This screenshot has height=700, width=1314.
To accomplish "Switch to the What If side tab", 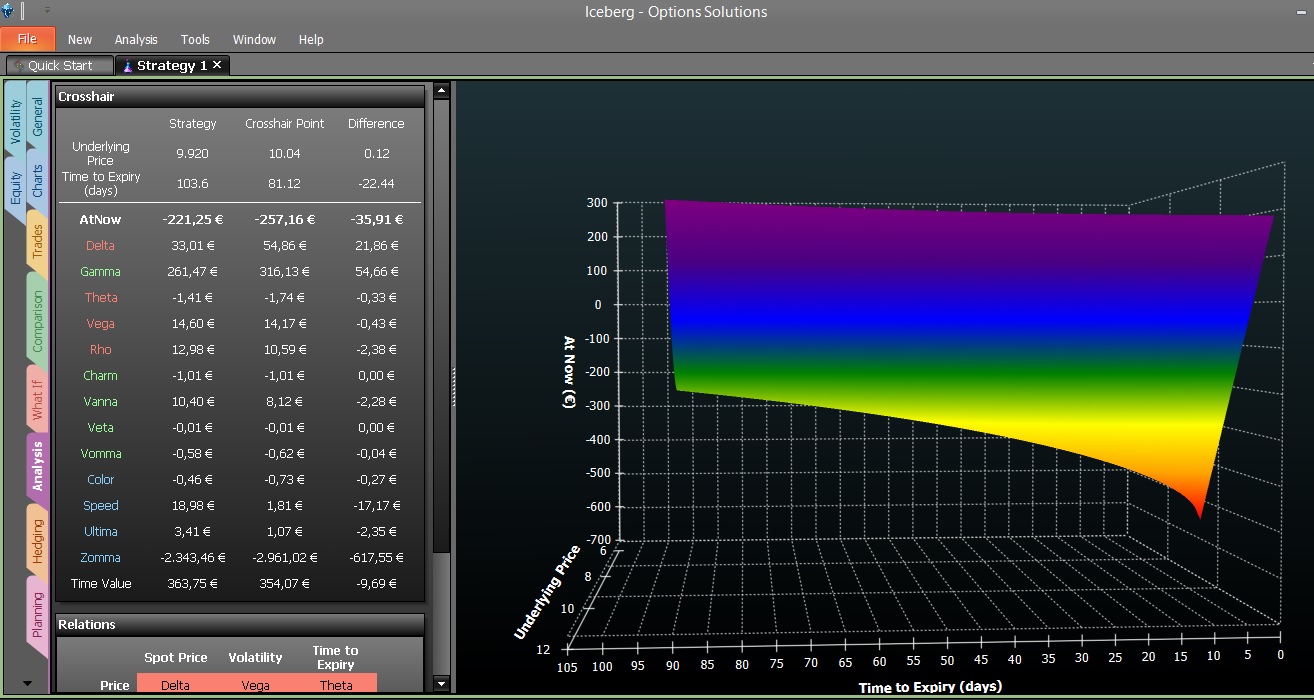I will [38, 397].
